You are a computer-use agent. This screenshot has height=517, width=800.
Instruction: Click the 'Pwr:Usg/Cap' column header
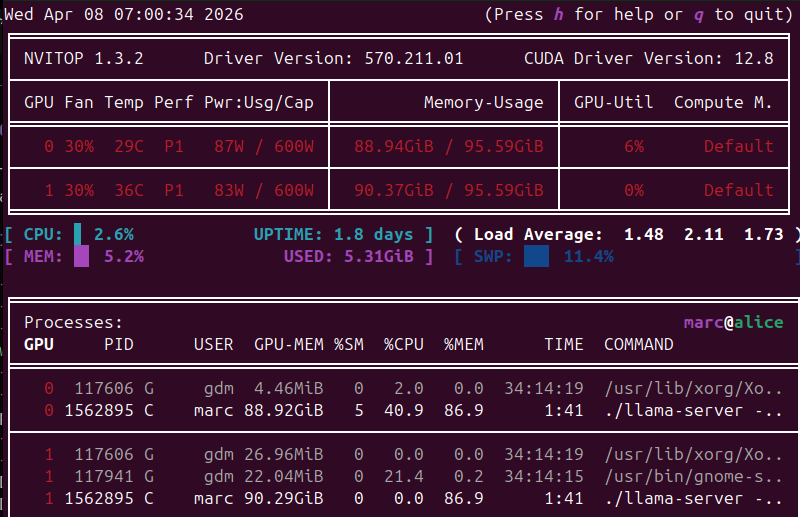point(259,103)
